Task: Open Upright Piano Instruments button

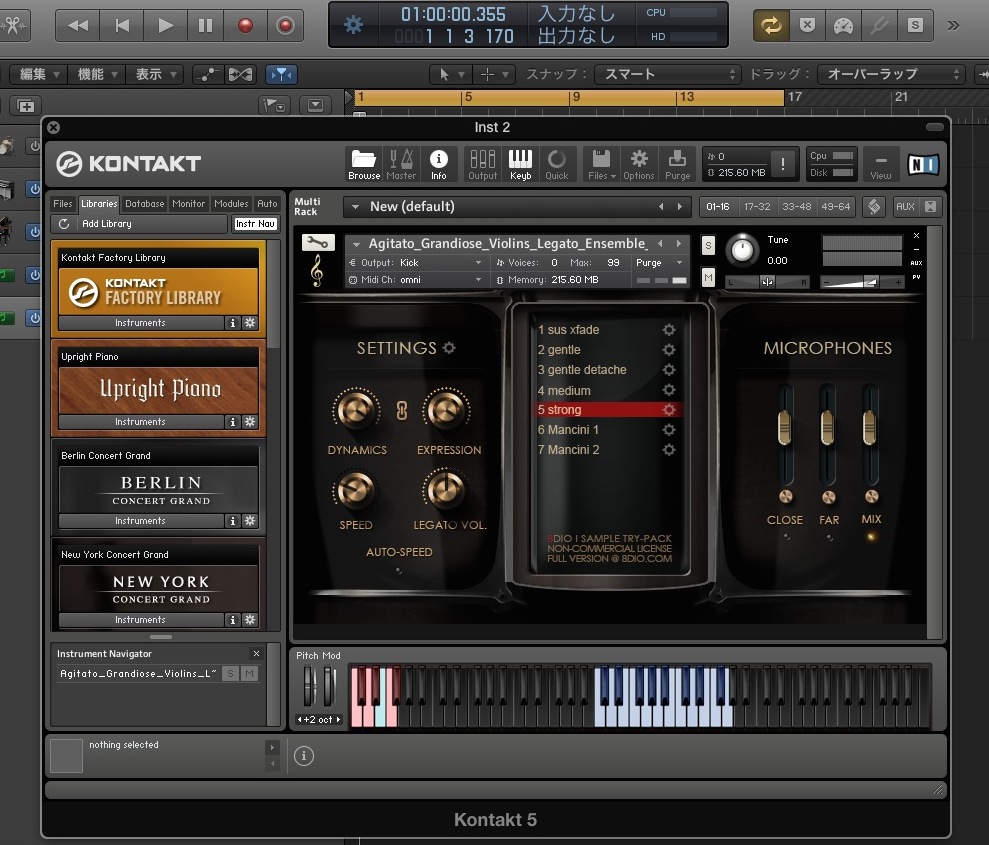Action: (x=141, y=422)
